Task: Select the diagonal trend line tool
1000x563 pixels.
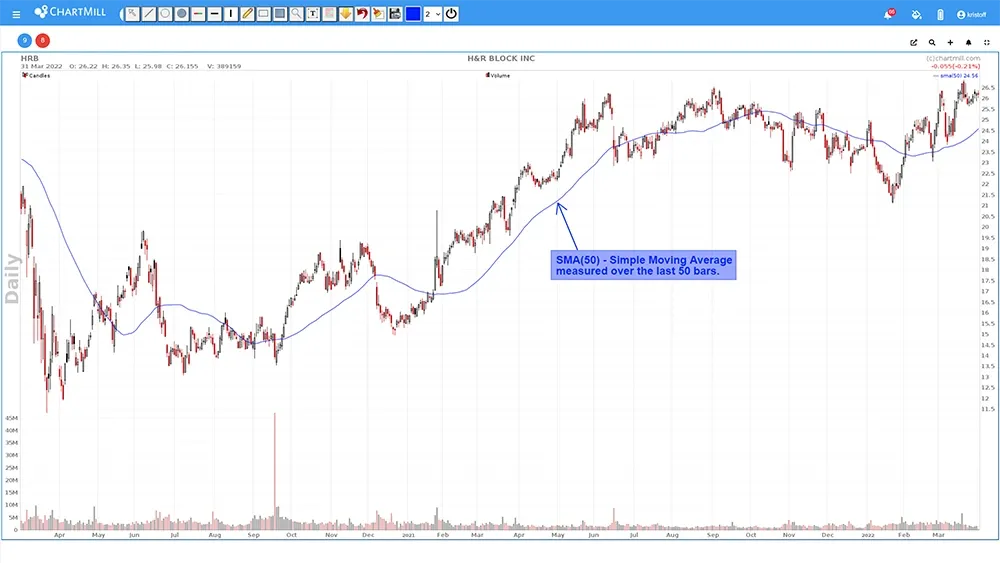Action: [149, 13]
